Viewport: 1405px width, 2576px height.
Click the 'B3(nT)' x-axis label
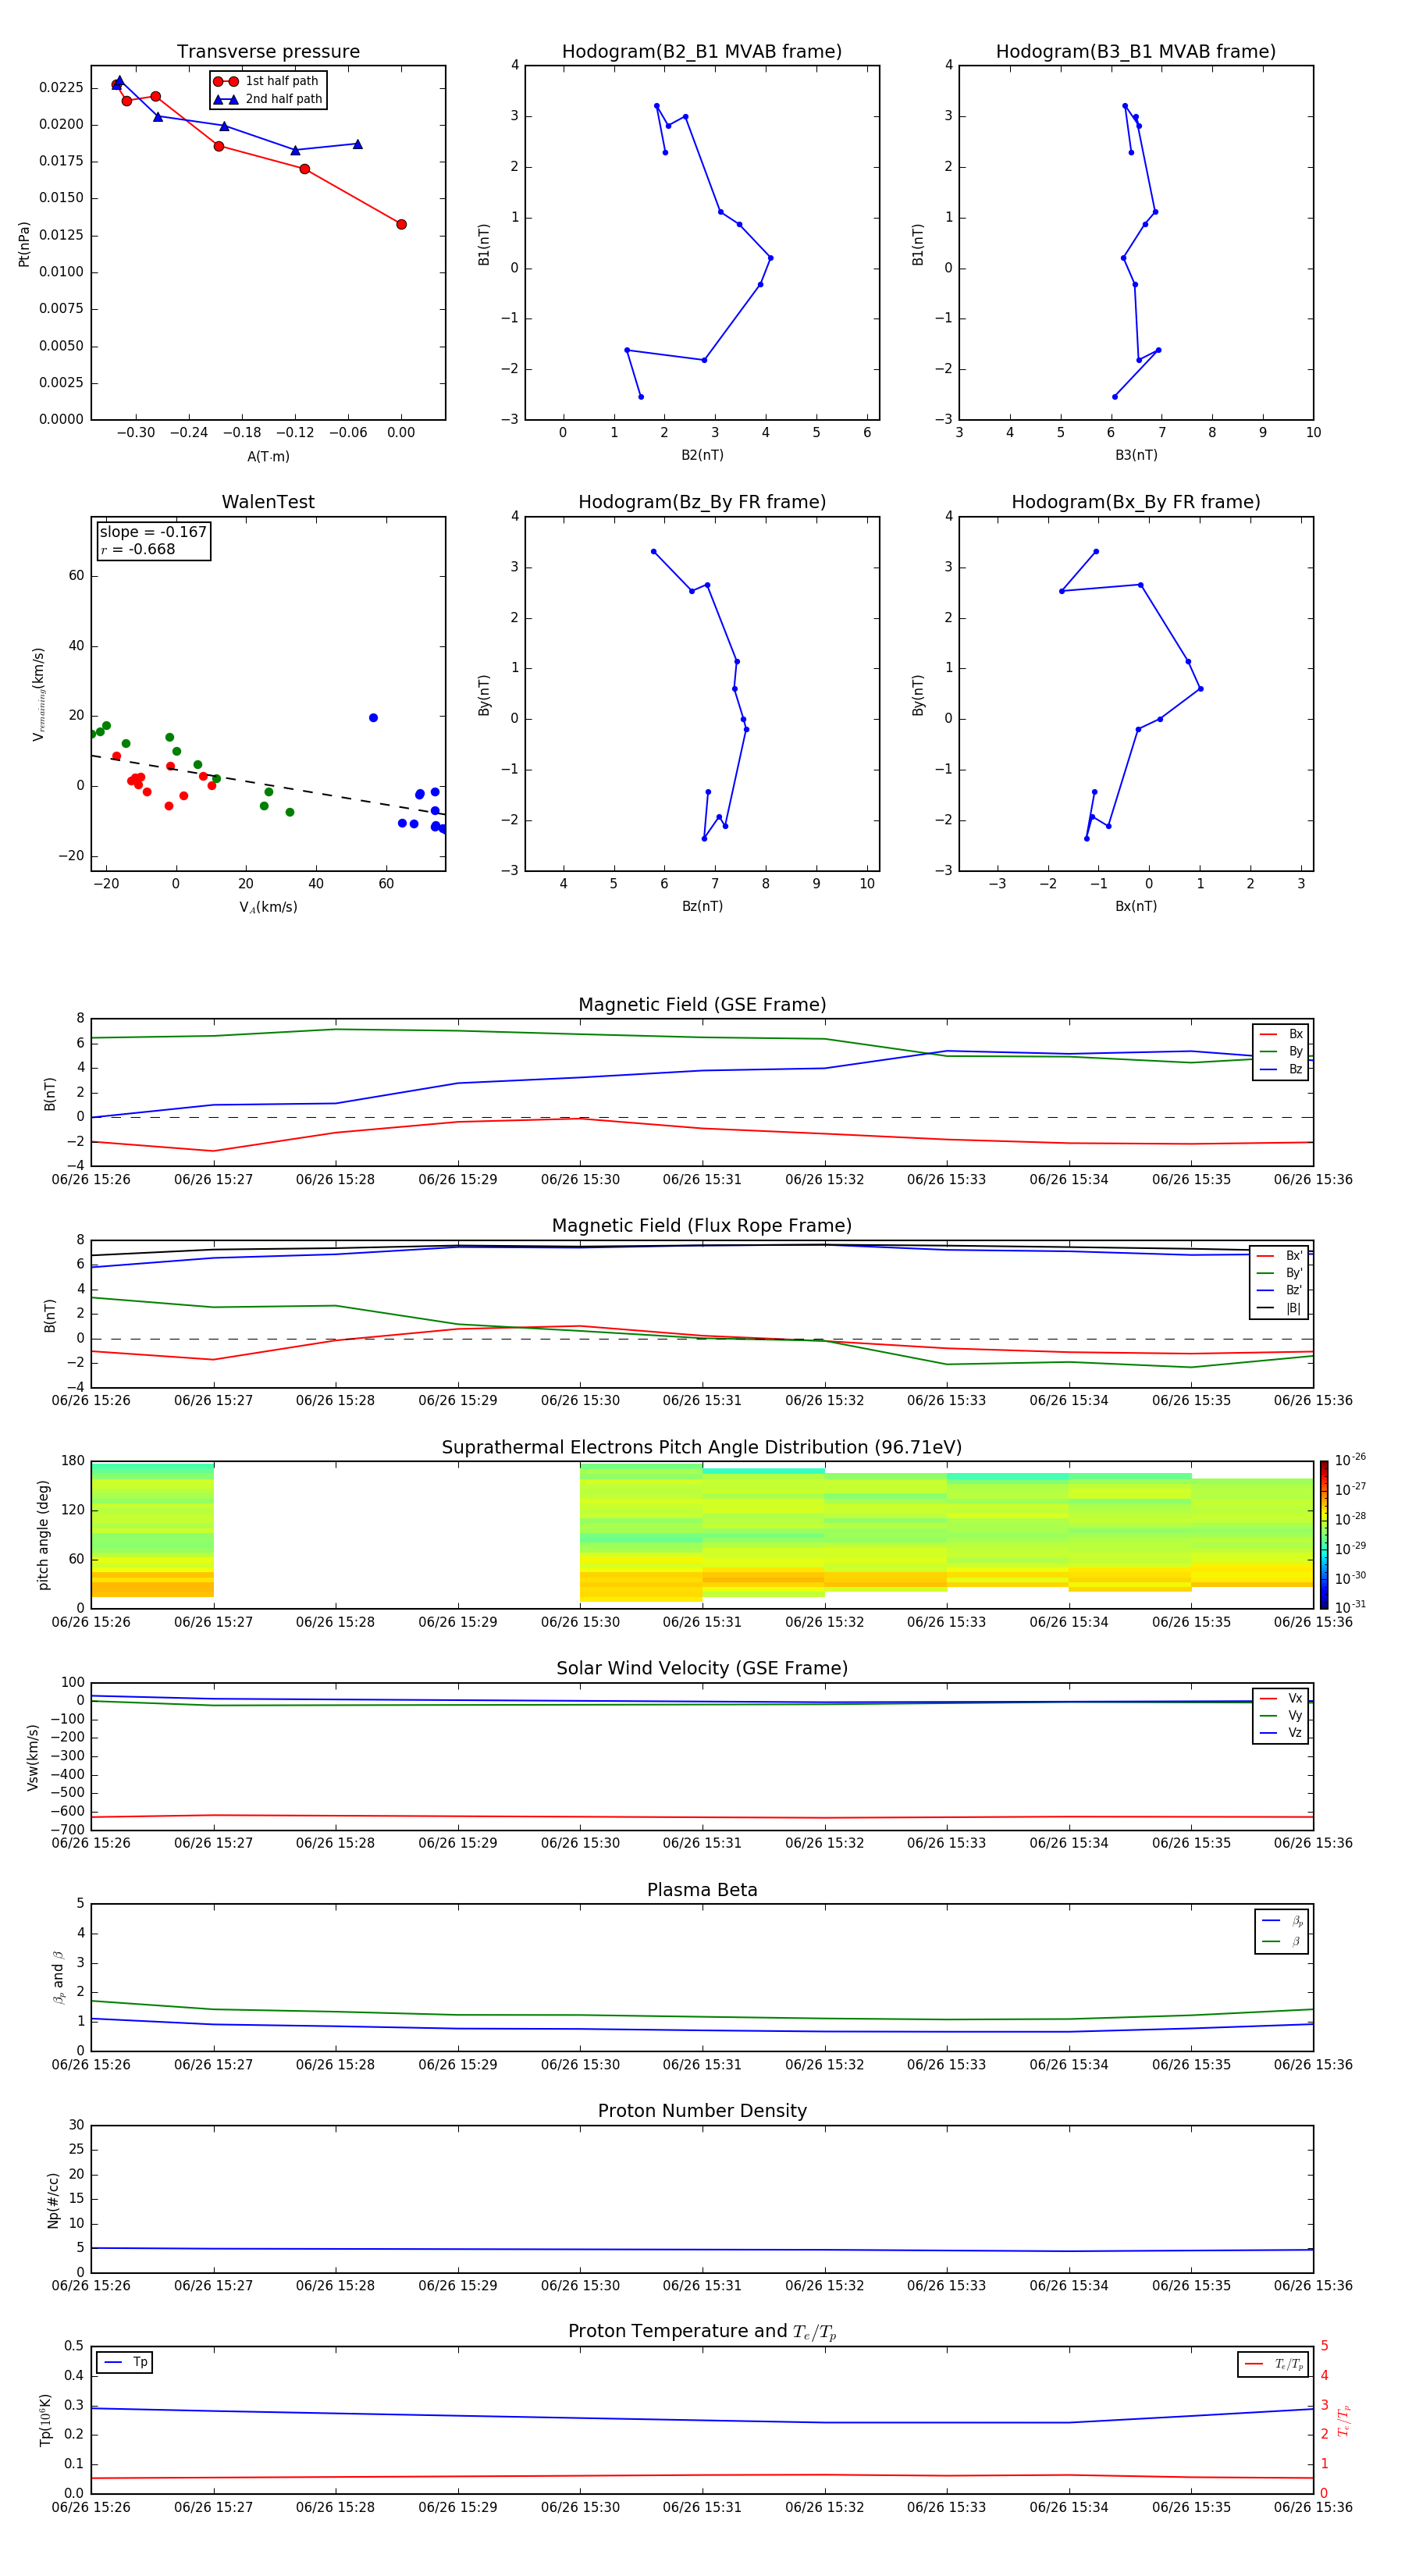[x=1136, y=455]
